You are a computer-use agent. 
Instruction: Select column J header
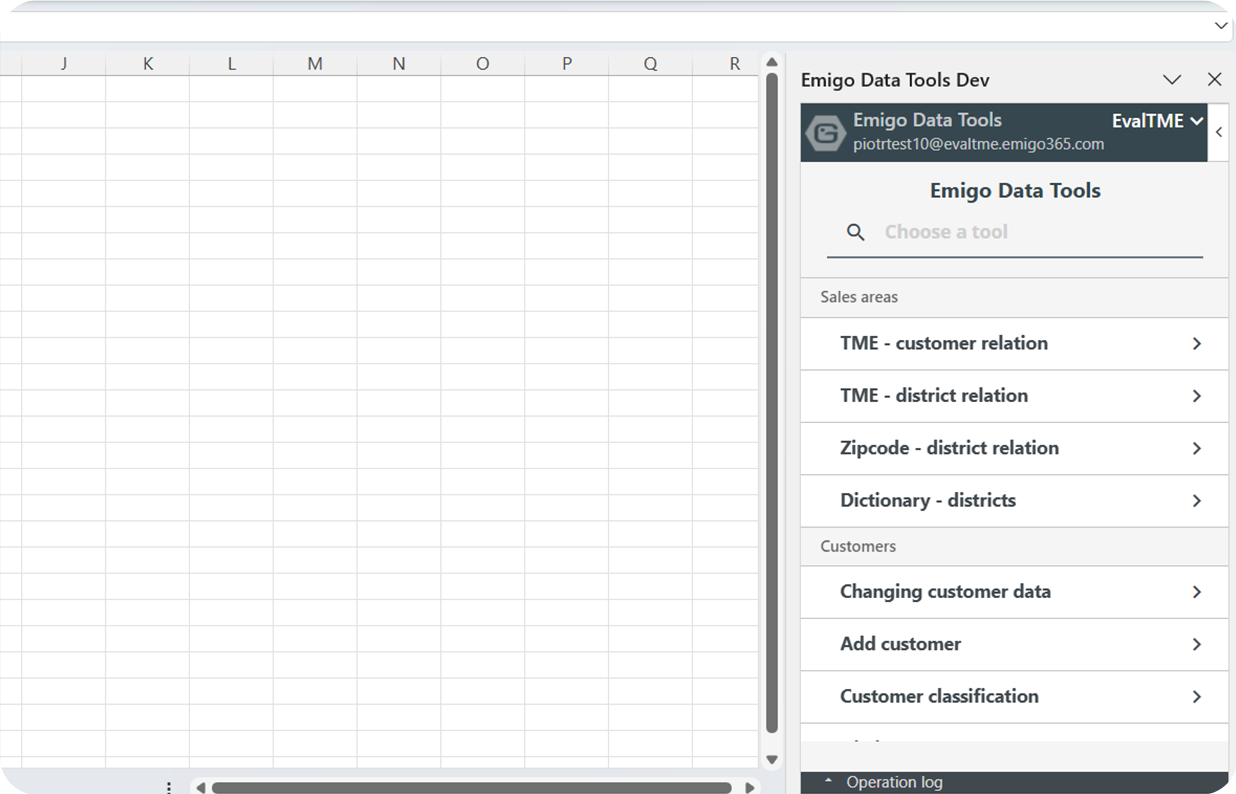click(64, 64)
